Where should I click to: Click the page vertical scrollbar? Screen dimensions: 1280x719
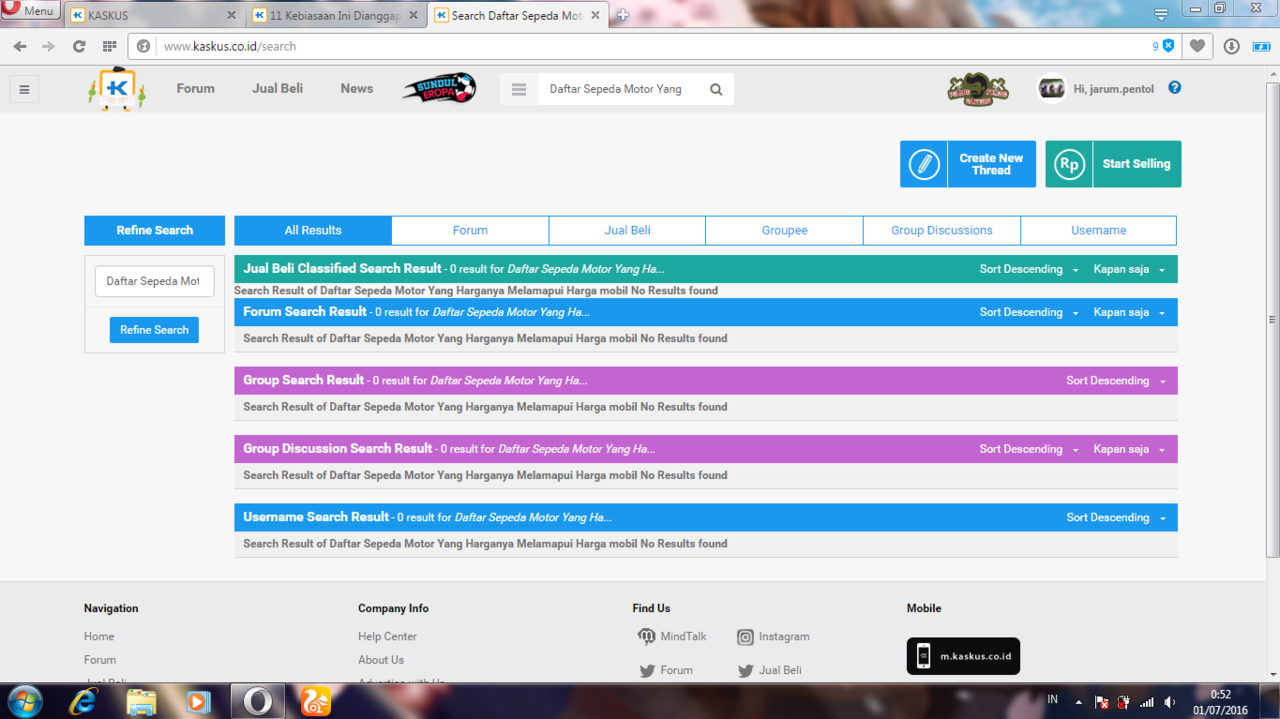1272,320
